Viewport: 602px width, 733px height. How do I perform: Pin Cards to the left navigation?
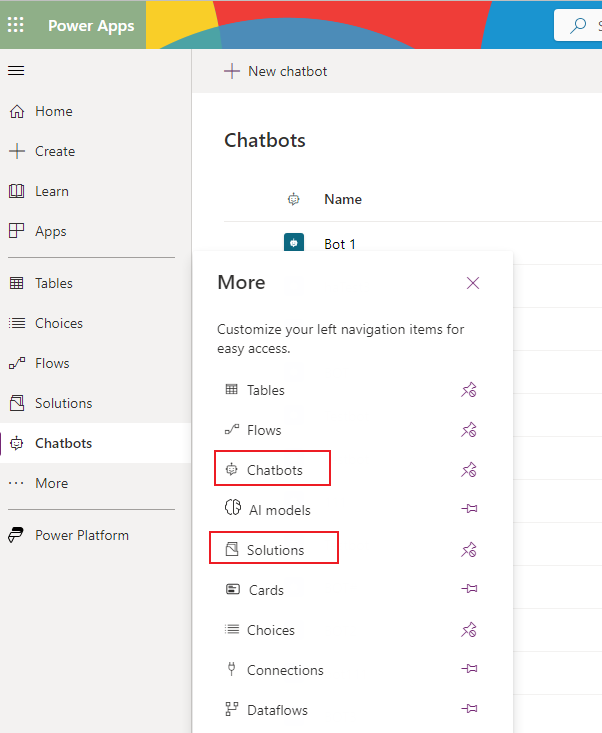click(x=469, y=589)
